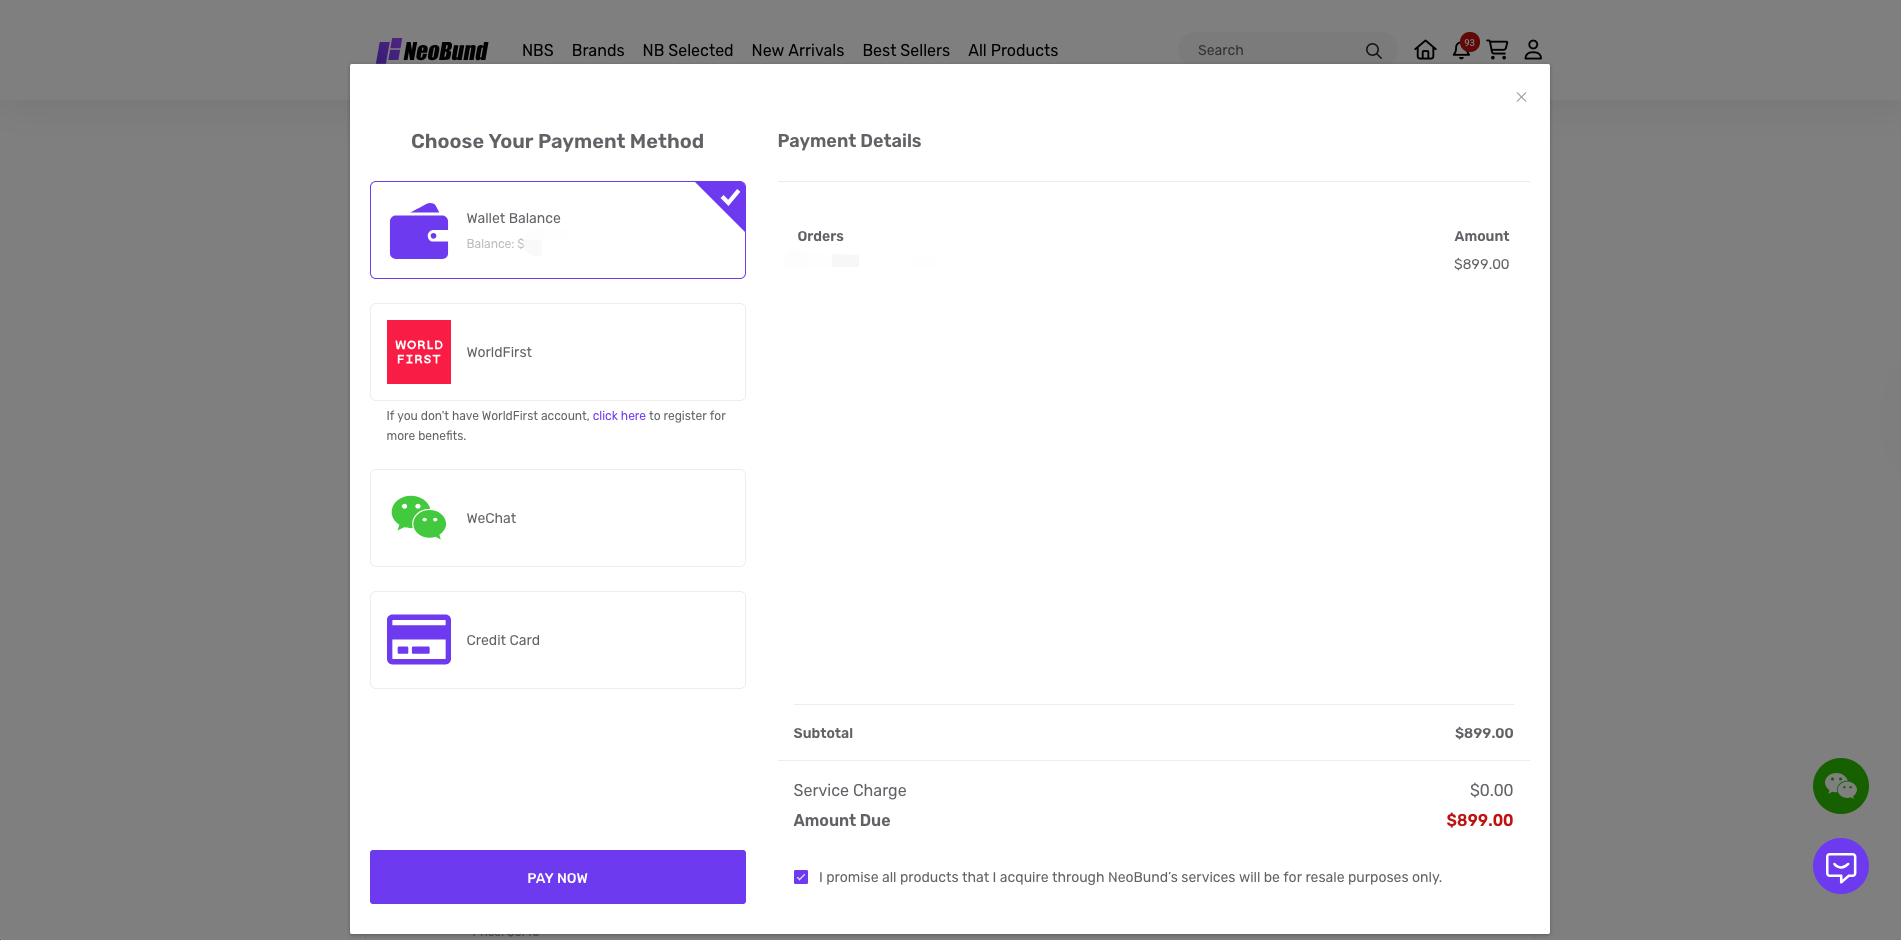Click the red WorldFirst logo
Image resolution: width=1901 pixels, height=940 pixels.
click(419, 352)
